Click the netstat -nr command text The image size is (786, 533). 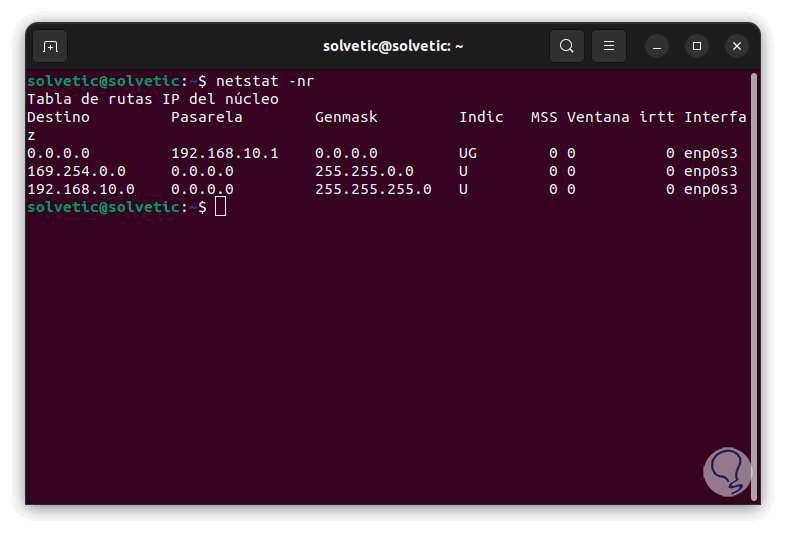[266, 81]
